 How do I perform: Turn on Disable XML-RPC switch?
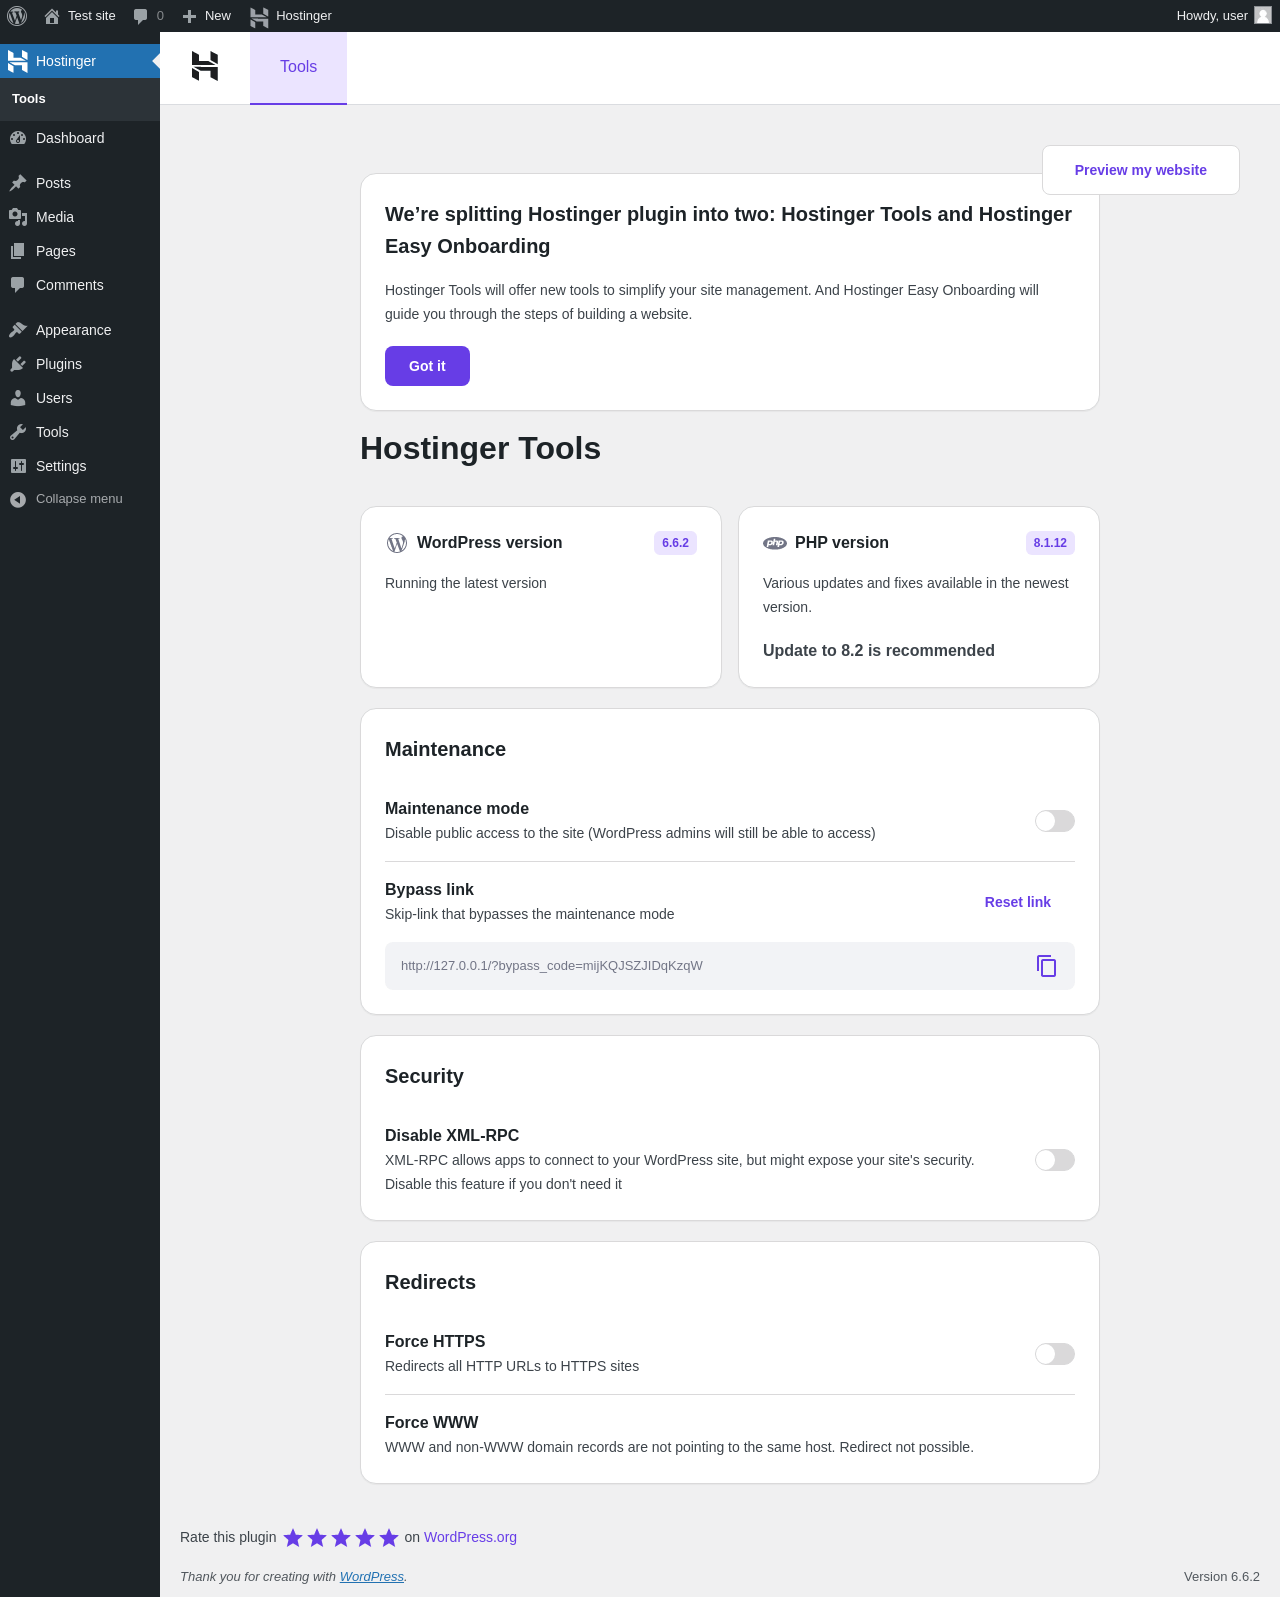point(1055,1160)
